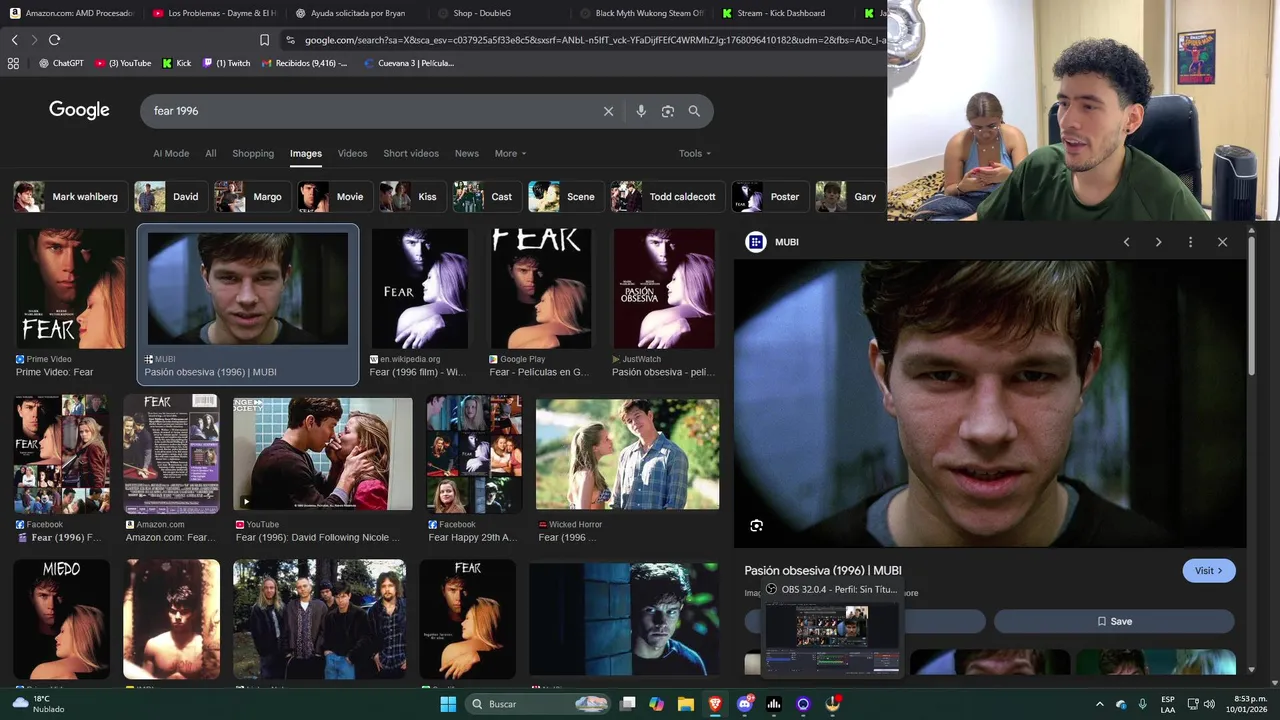Open the browser apps grid icon in bookmarks bar
The height and width of the screenshot is (720, 1280).
13,63
